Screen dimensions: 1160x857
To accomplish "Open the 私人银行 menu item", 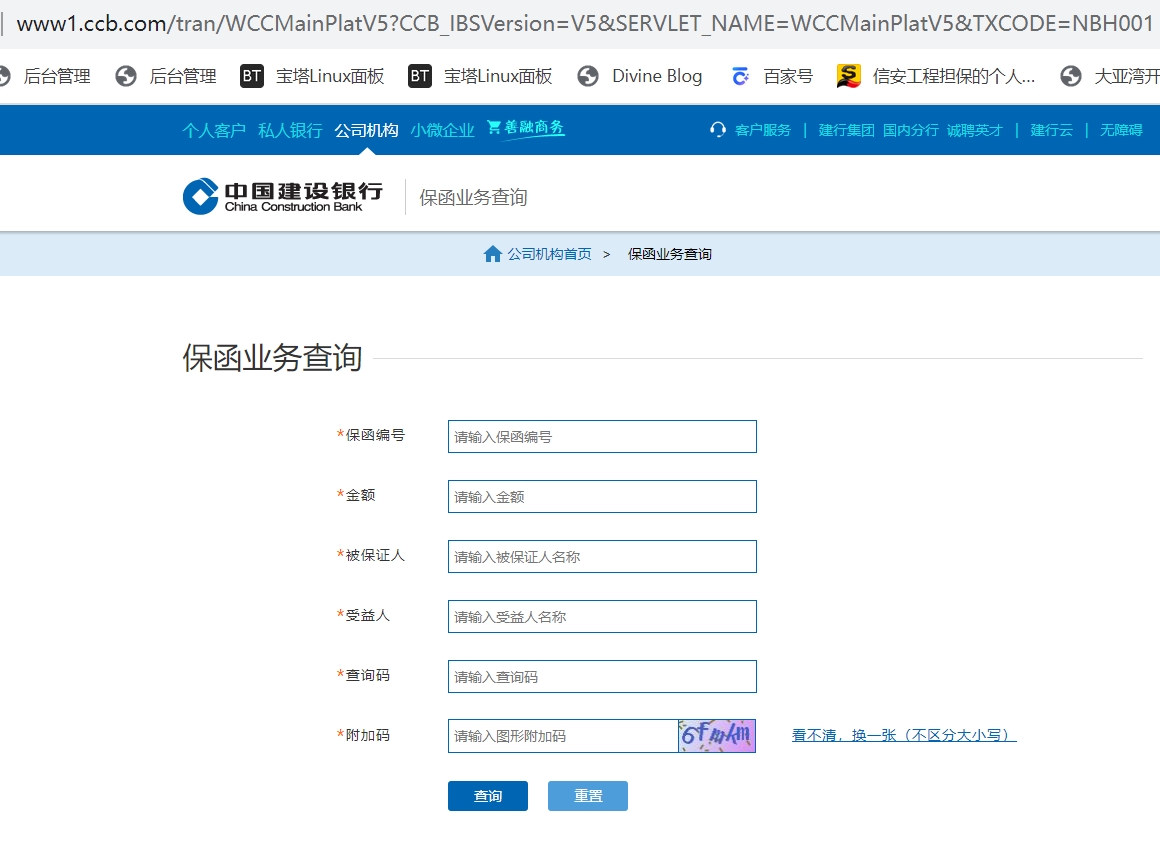I will (293, 130).
